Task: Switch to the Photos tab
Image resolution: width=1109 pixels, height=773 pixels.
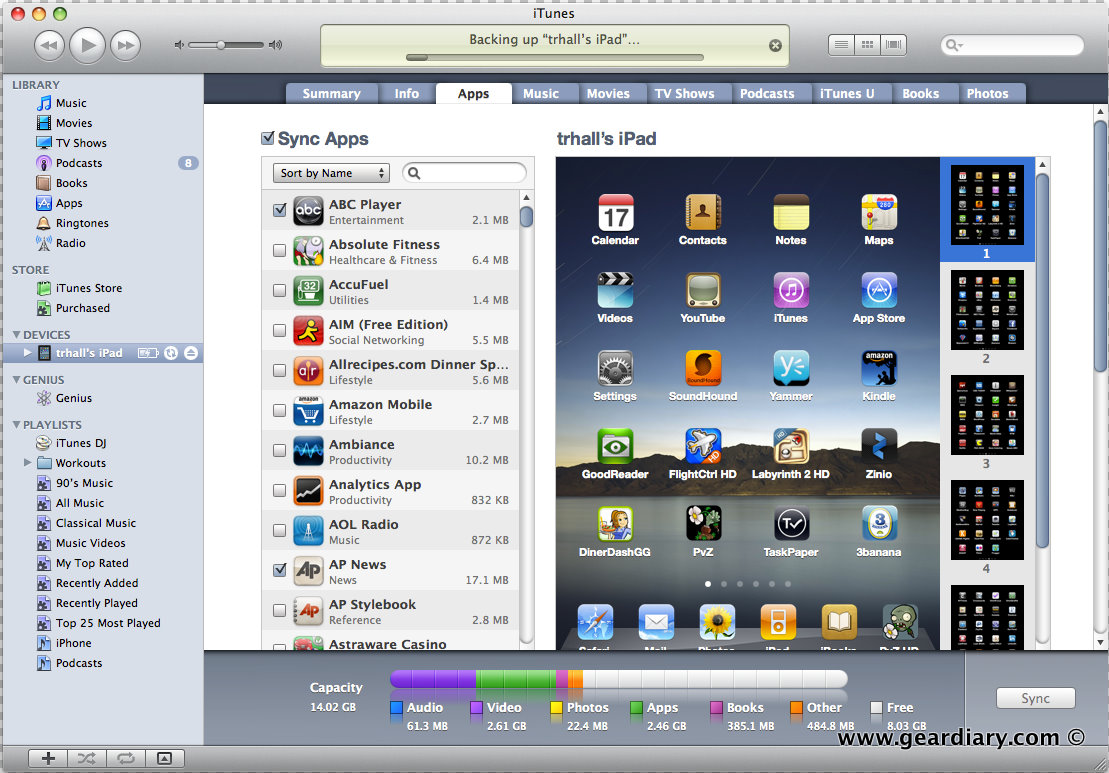Action: pos(988,93)
